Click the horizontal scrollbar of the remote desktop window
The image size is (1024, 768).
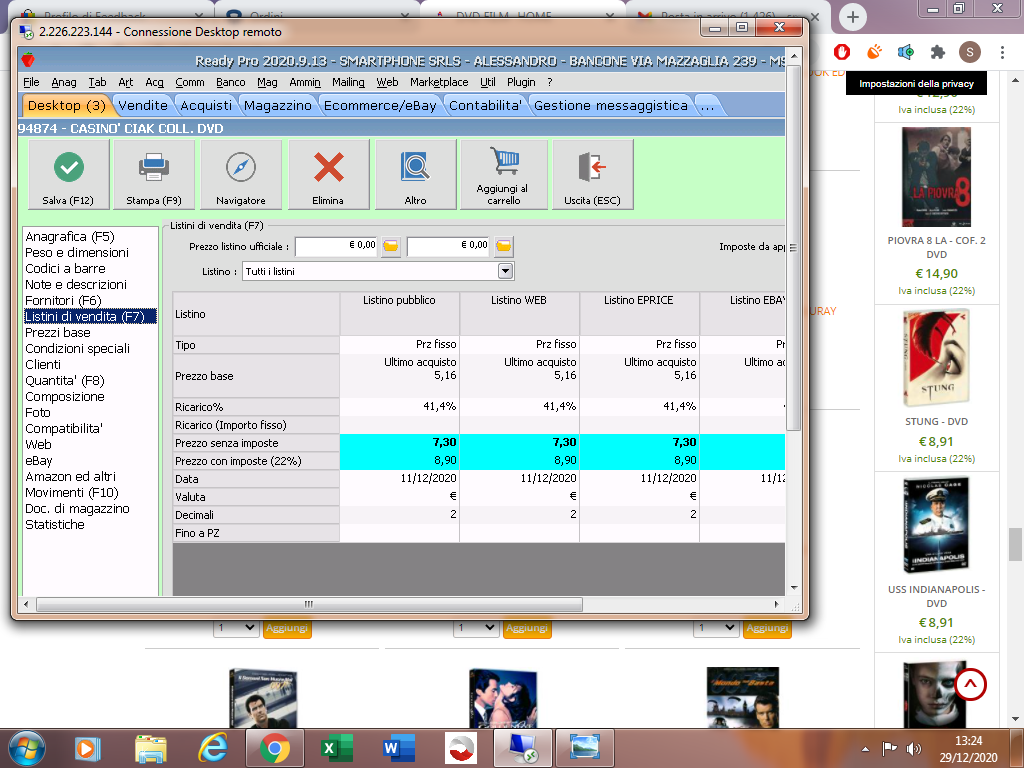tap(309, 604)
